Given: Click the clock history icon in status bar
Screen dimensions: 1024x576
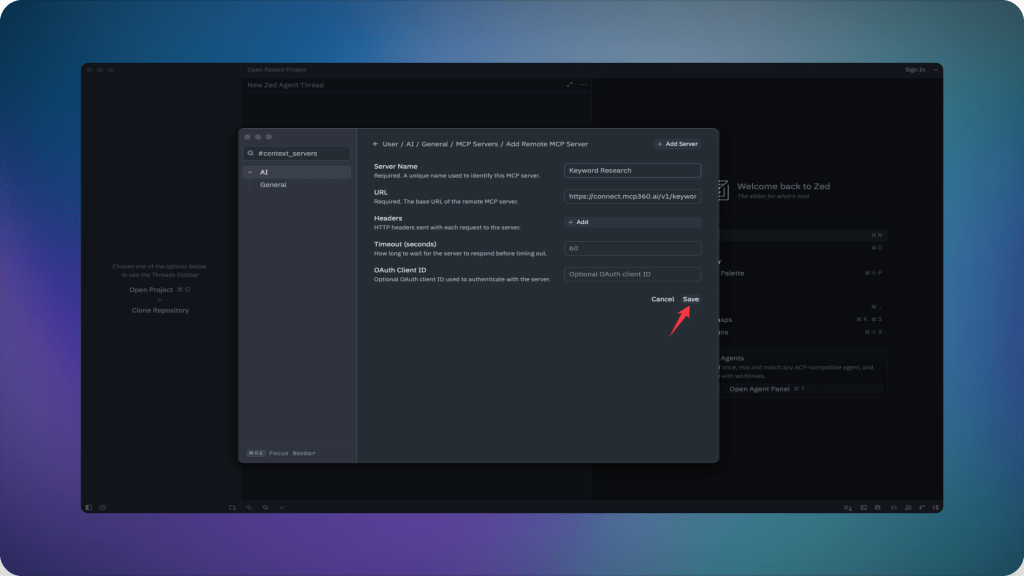Looking at the screenshot, I should [103, 507].
